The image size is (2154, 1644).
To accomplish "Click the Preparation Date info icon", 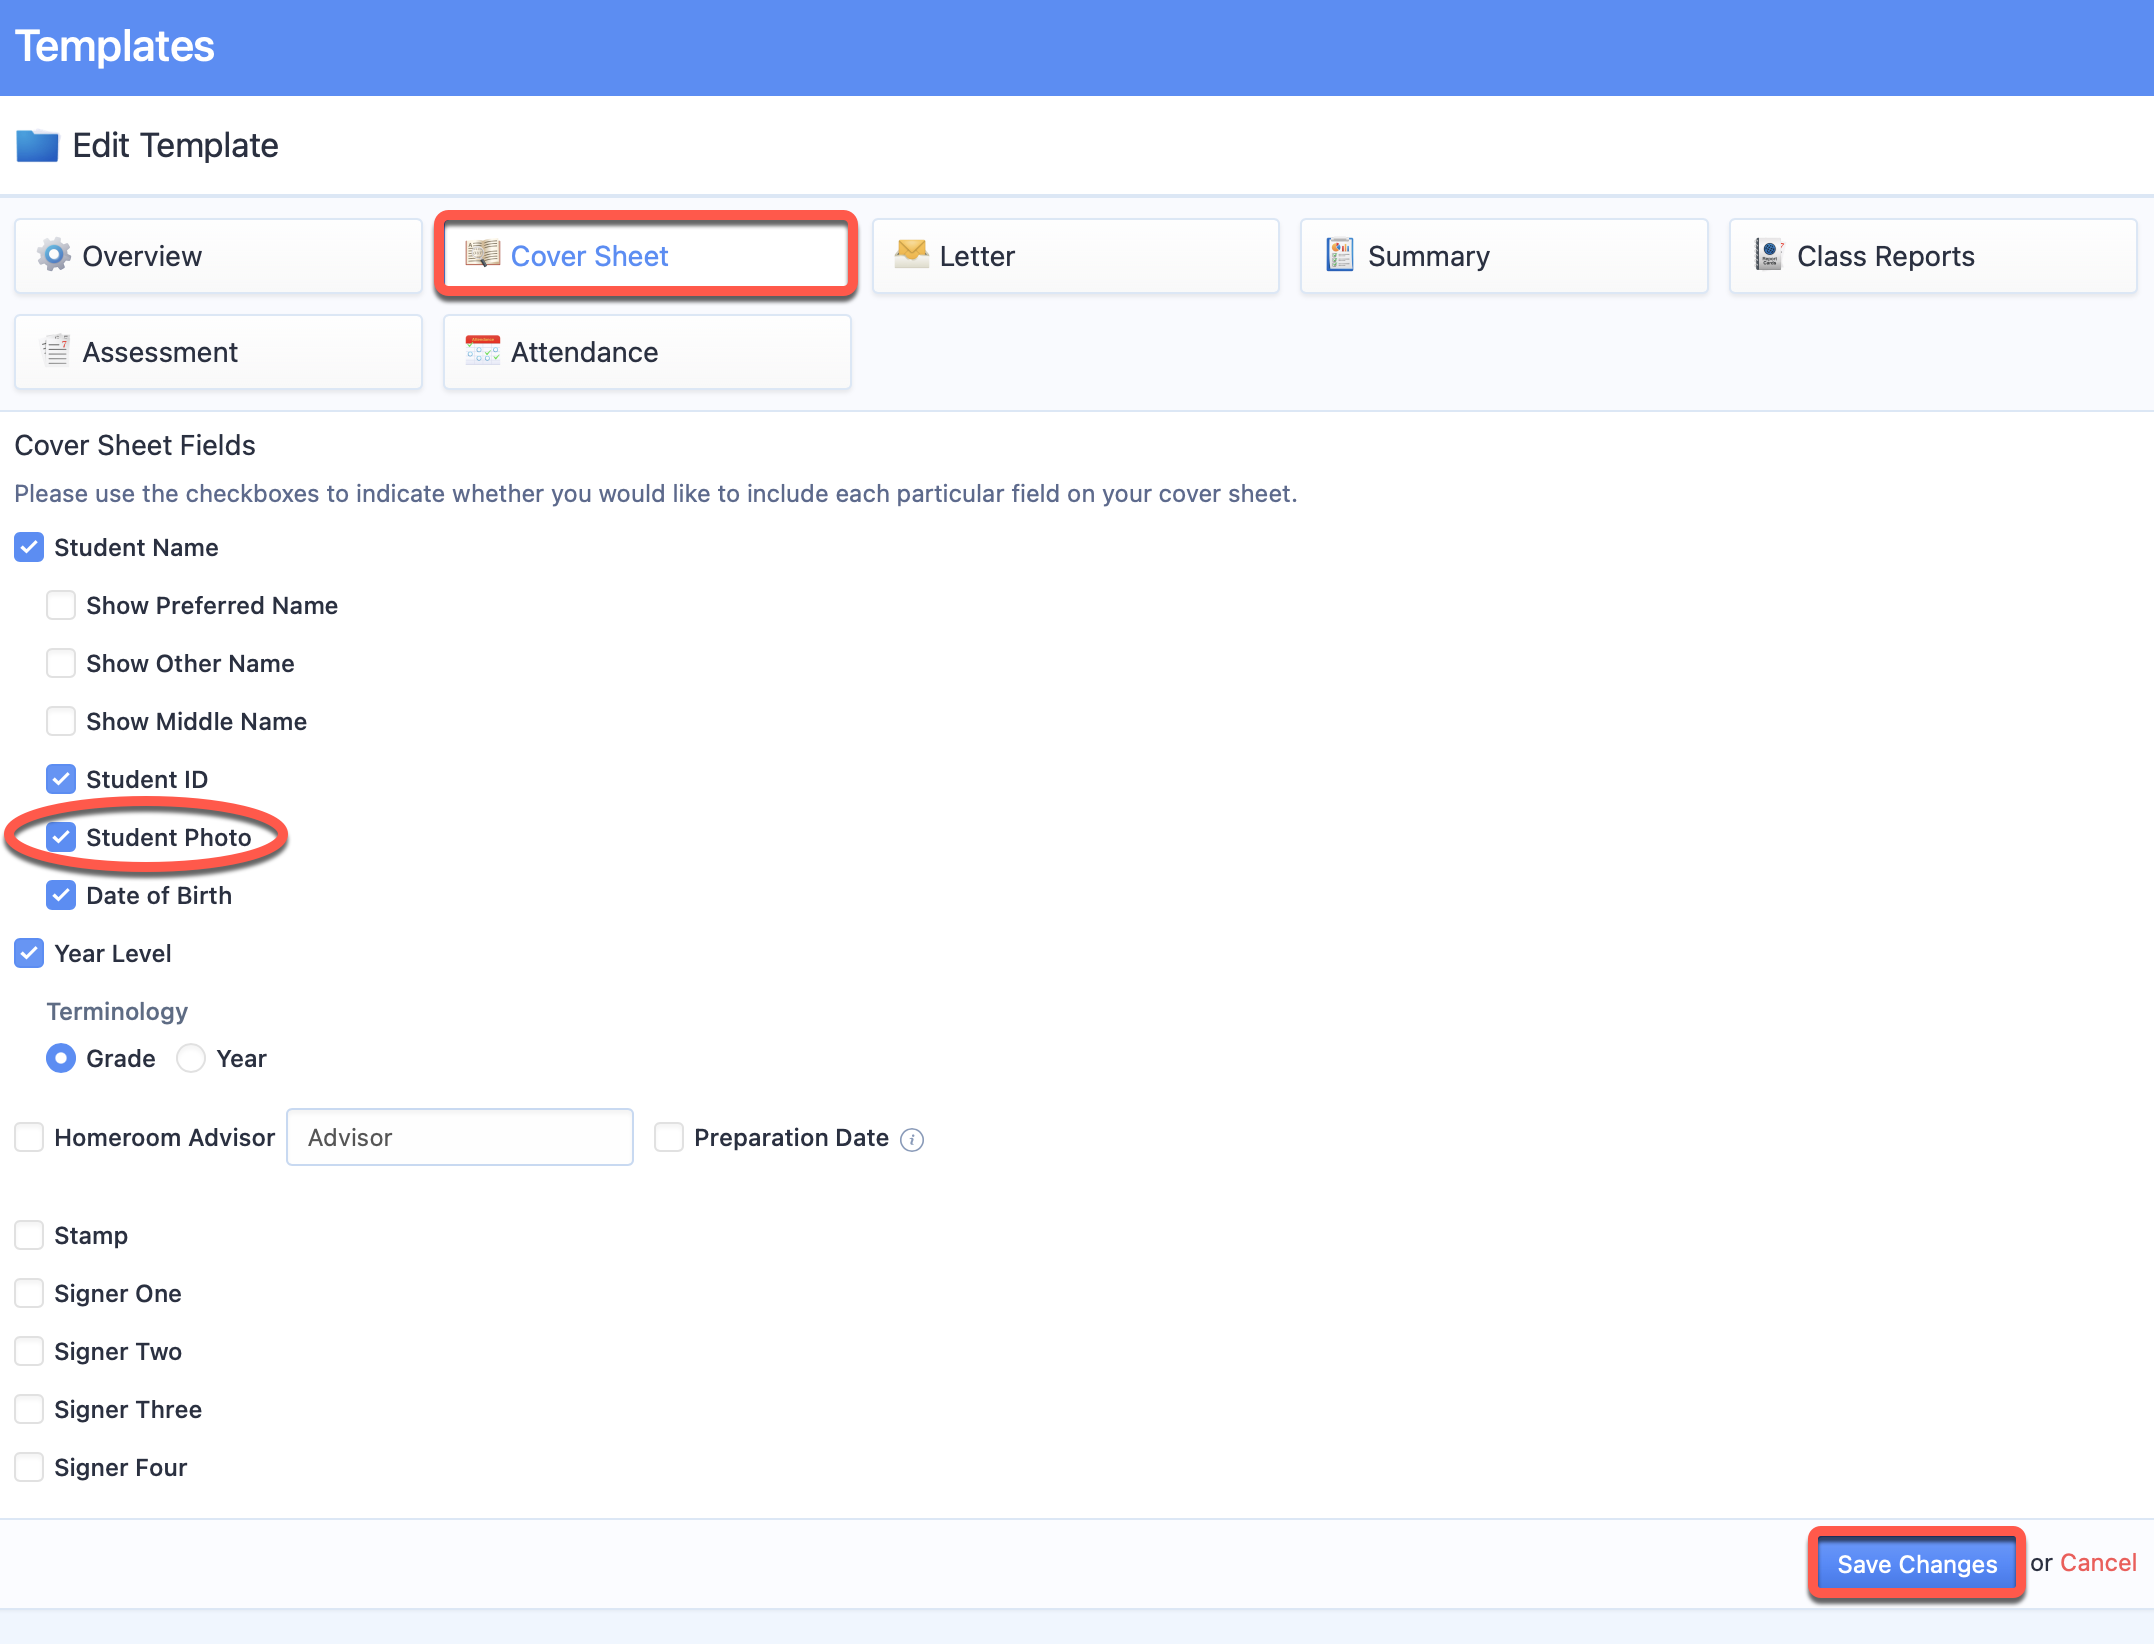I will tap(912, 1139).
